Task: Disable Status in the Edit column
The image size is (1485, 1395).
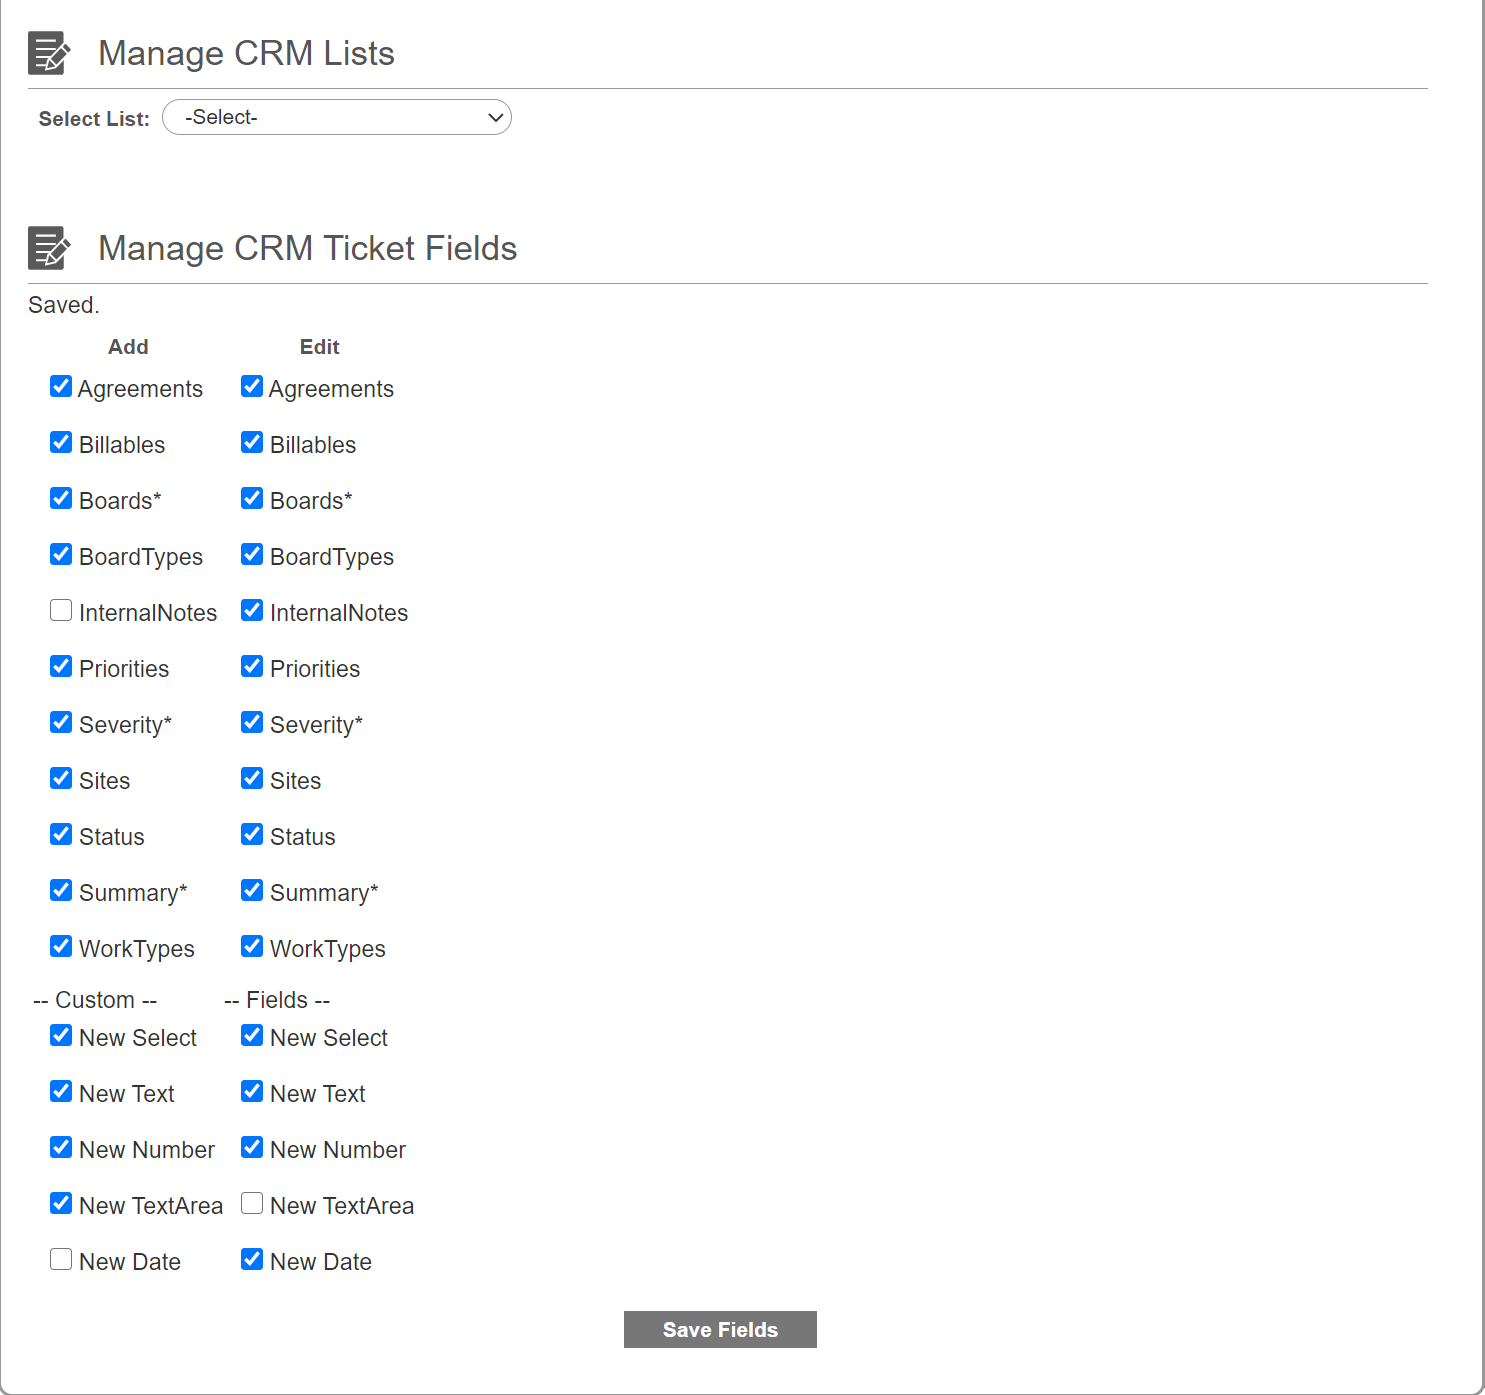Action: [x=252, y=834]
